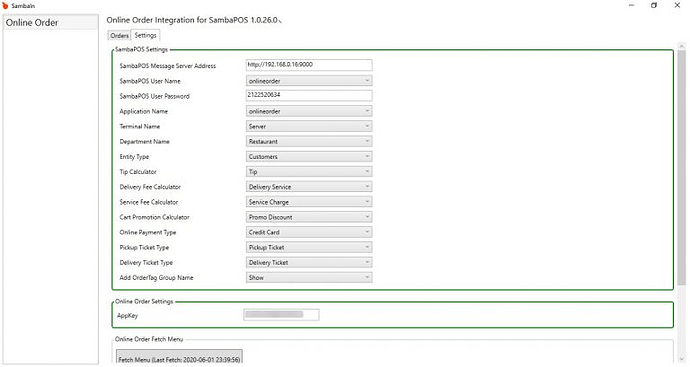Open the Add OrderTag Group Name dropdown
Viewport: 690px width, 367px height.
click(x=309, y=277)
